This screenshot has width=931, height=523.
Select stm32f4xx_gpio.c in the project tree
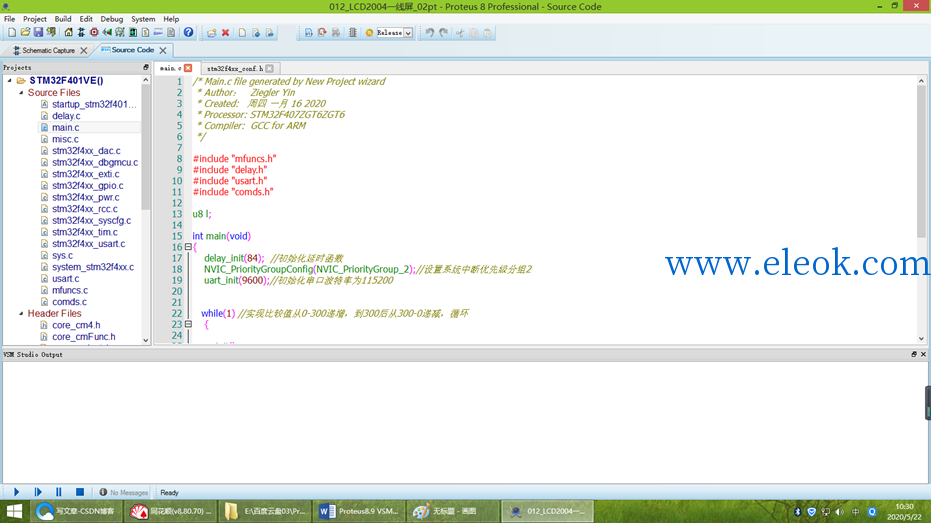pos(88,186)
